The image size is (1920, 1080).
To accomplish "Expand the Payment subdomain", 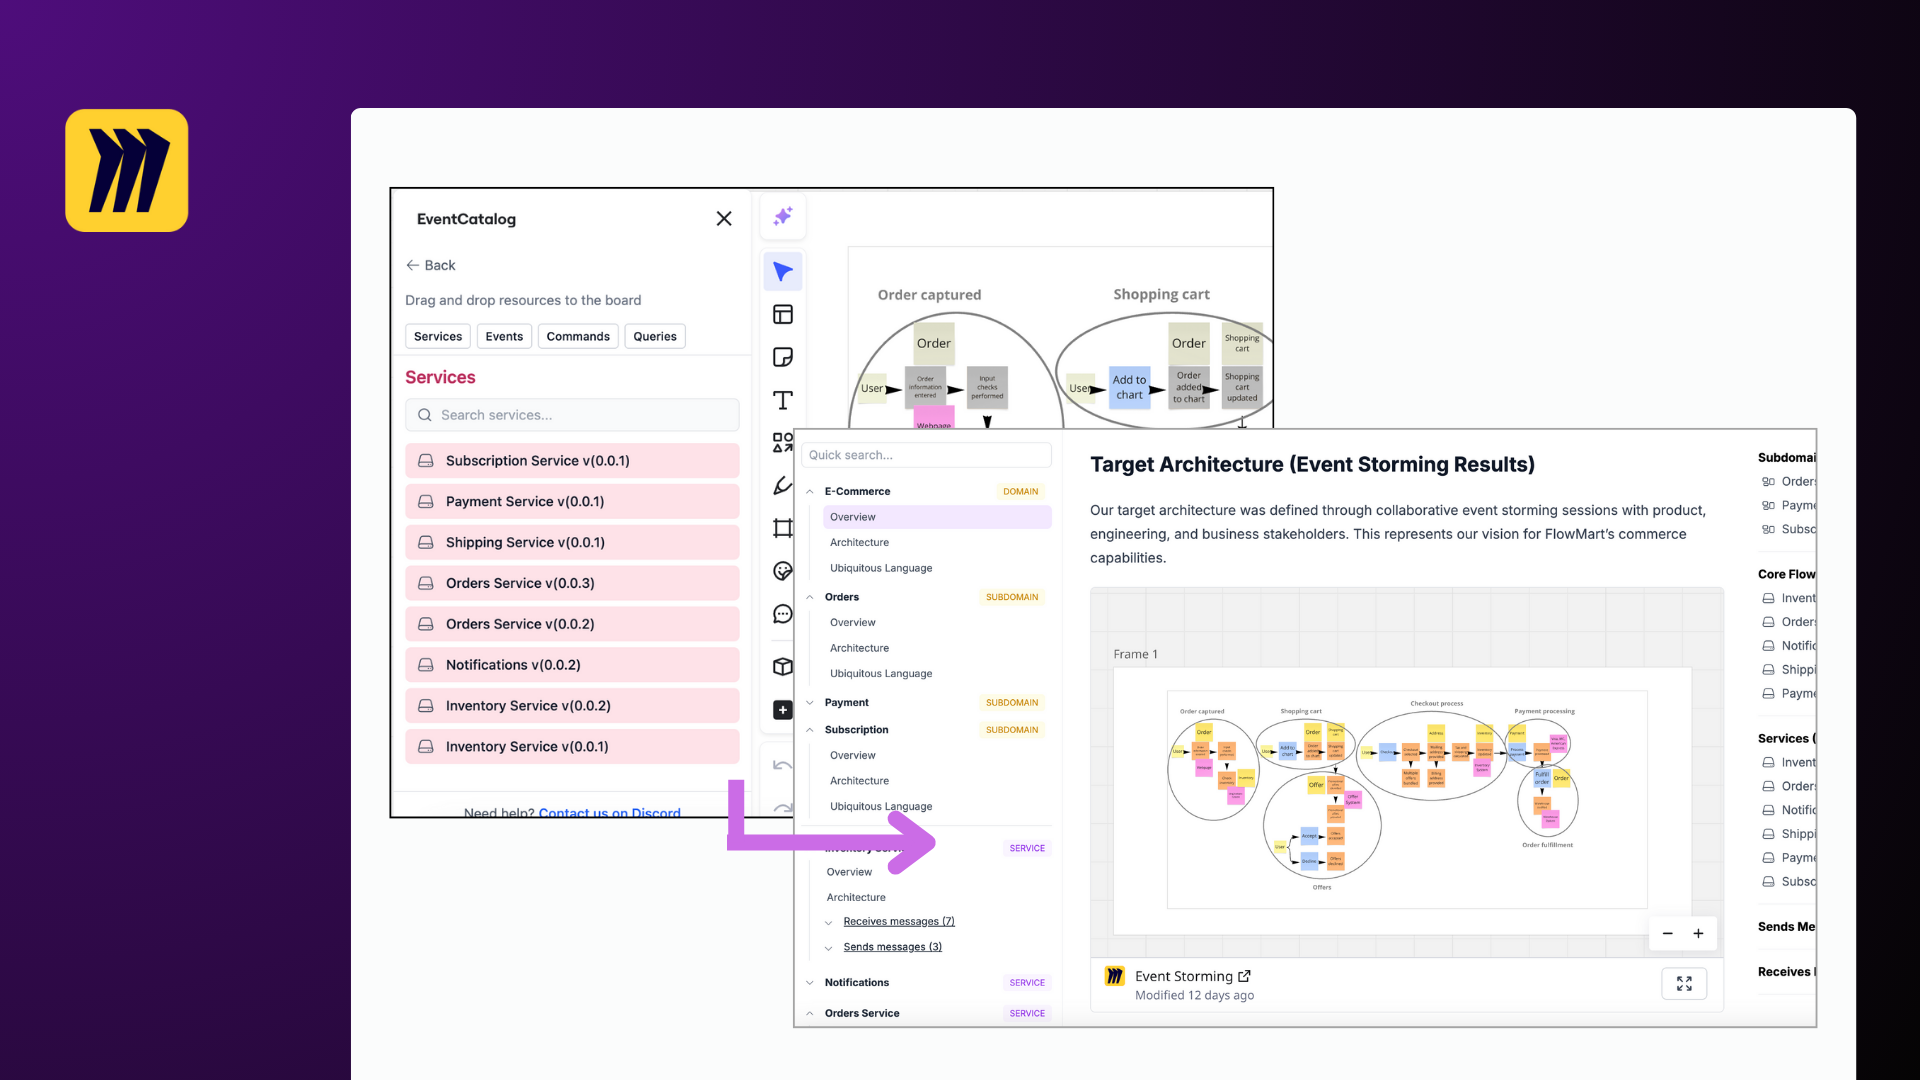I will (x=810, y=703).
